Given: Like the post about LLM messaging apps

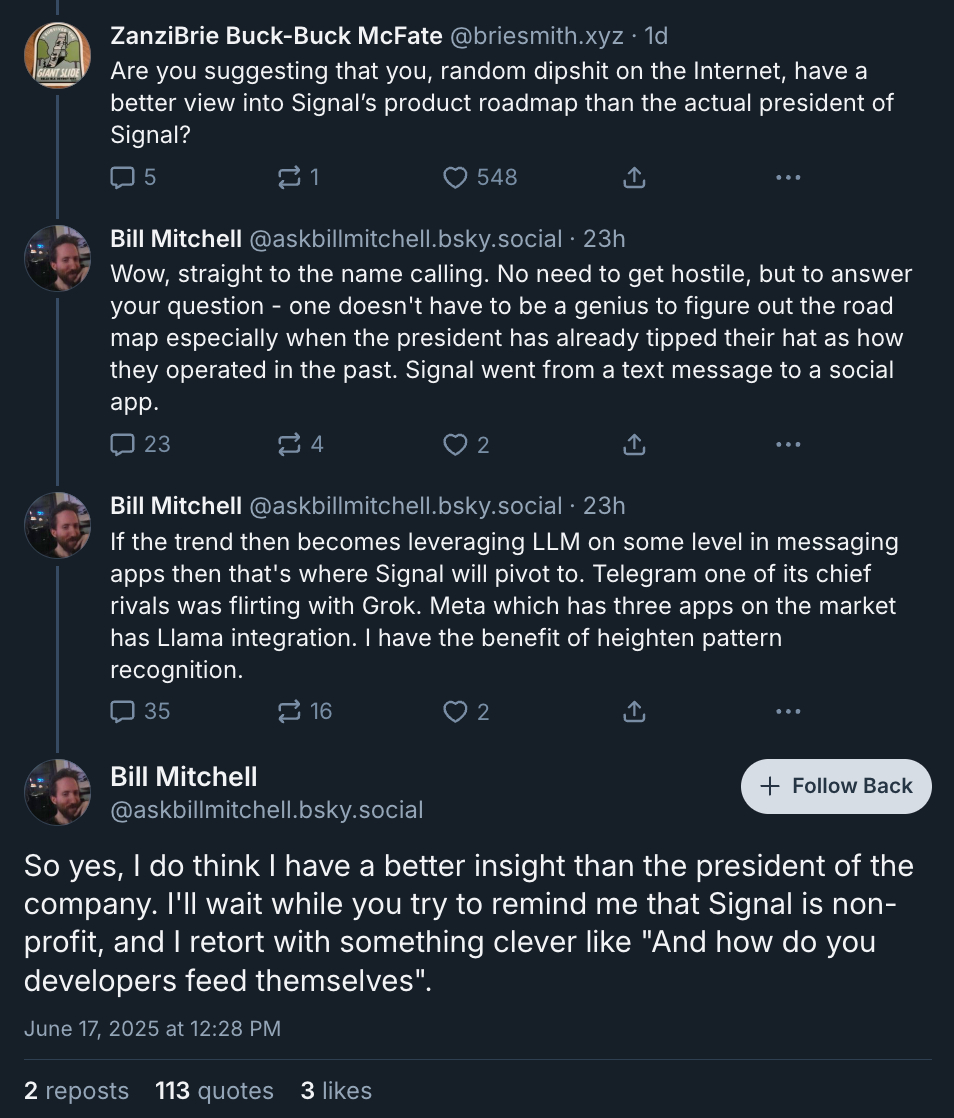Looking at the screenshot, I should tap(456, 711).
